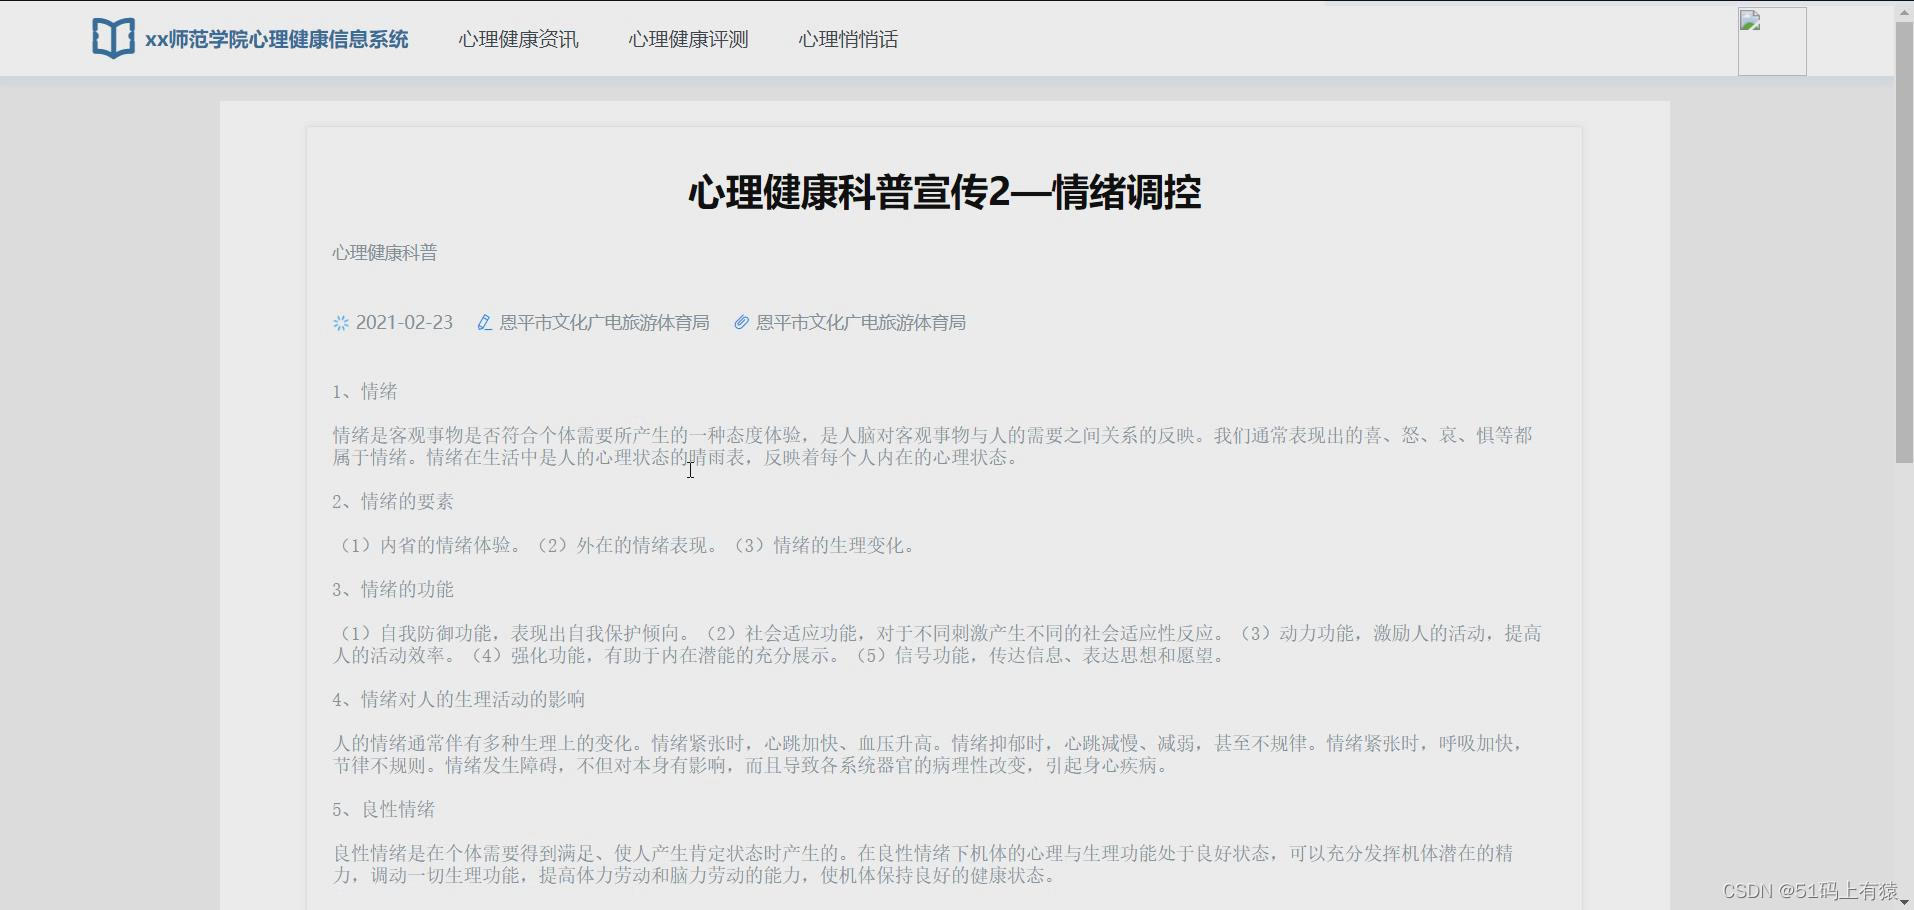Click the site title xx师范学院心理健康信息系统
Screen dimensions: 1914x910
click(x=276, y=39)
